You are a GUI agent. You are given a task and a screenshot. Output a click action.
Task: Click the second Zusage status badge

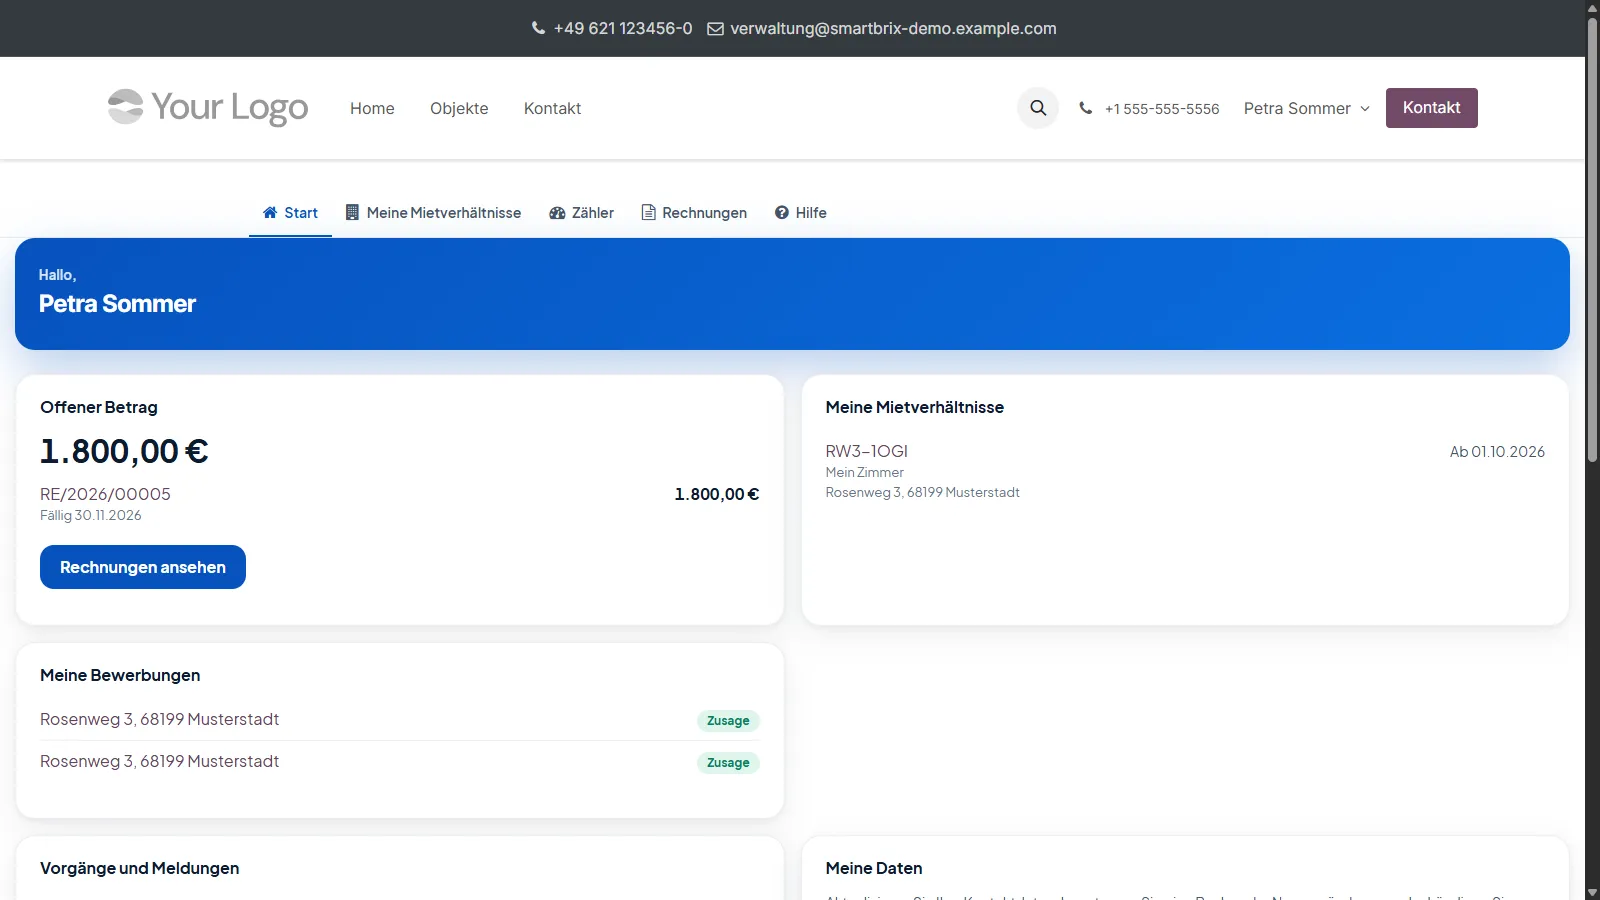(x=728, y=763)
